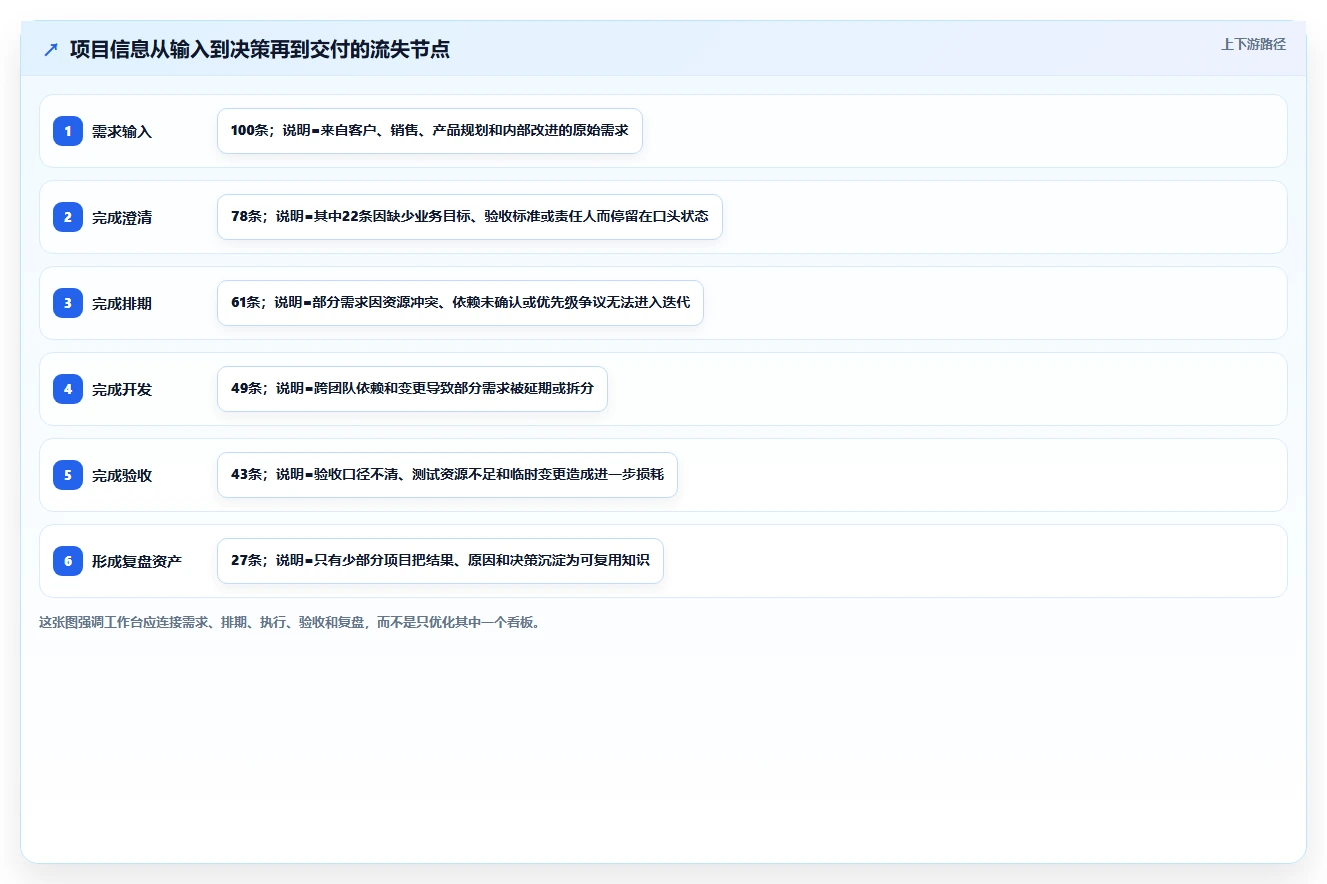
Task: Click the footer note 这张图强调工作台应连接需求
Action: tap(290, 622)
